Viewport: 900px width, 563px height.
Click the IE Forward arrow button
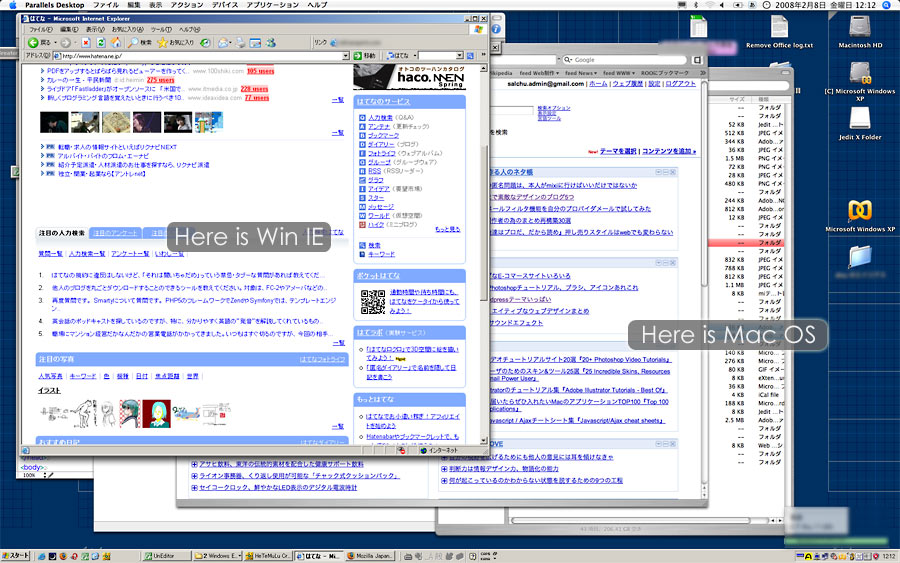tap(65, 42)
